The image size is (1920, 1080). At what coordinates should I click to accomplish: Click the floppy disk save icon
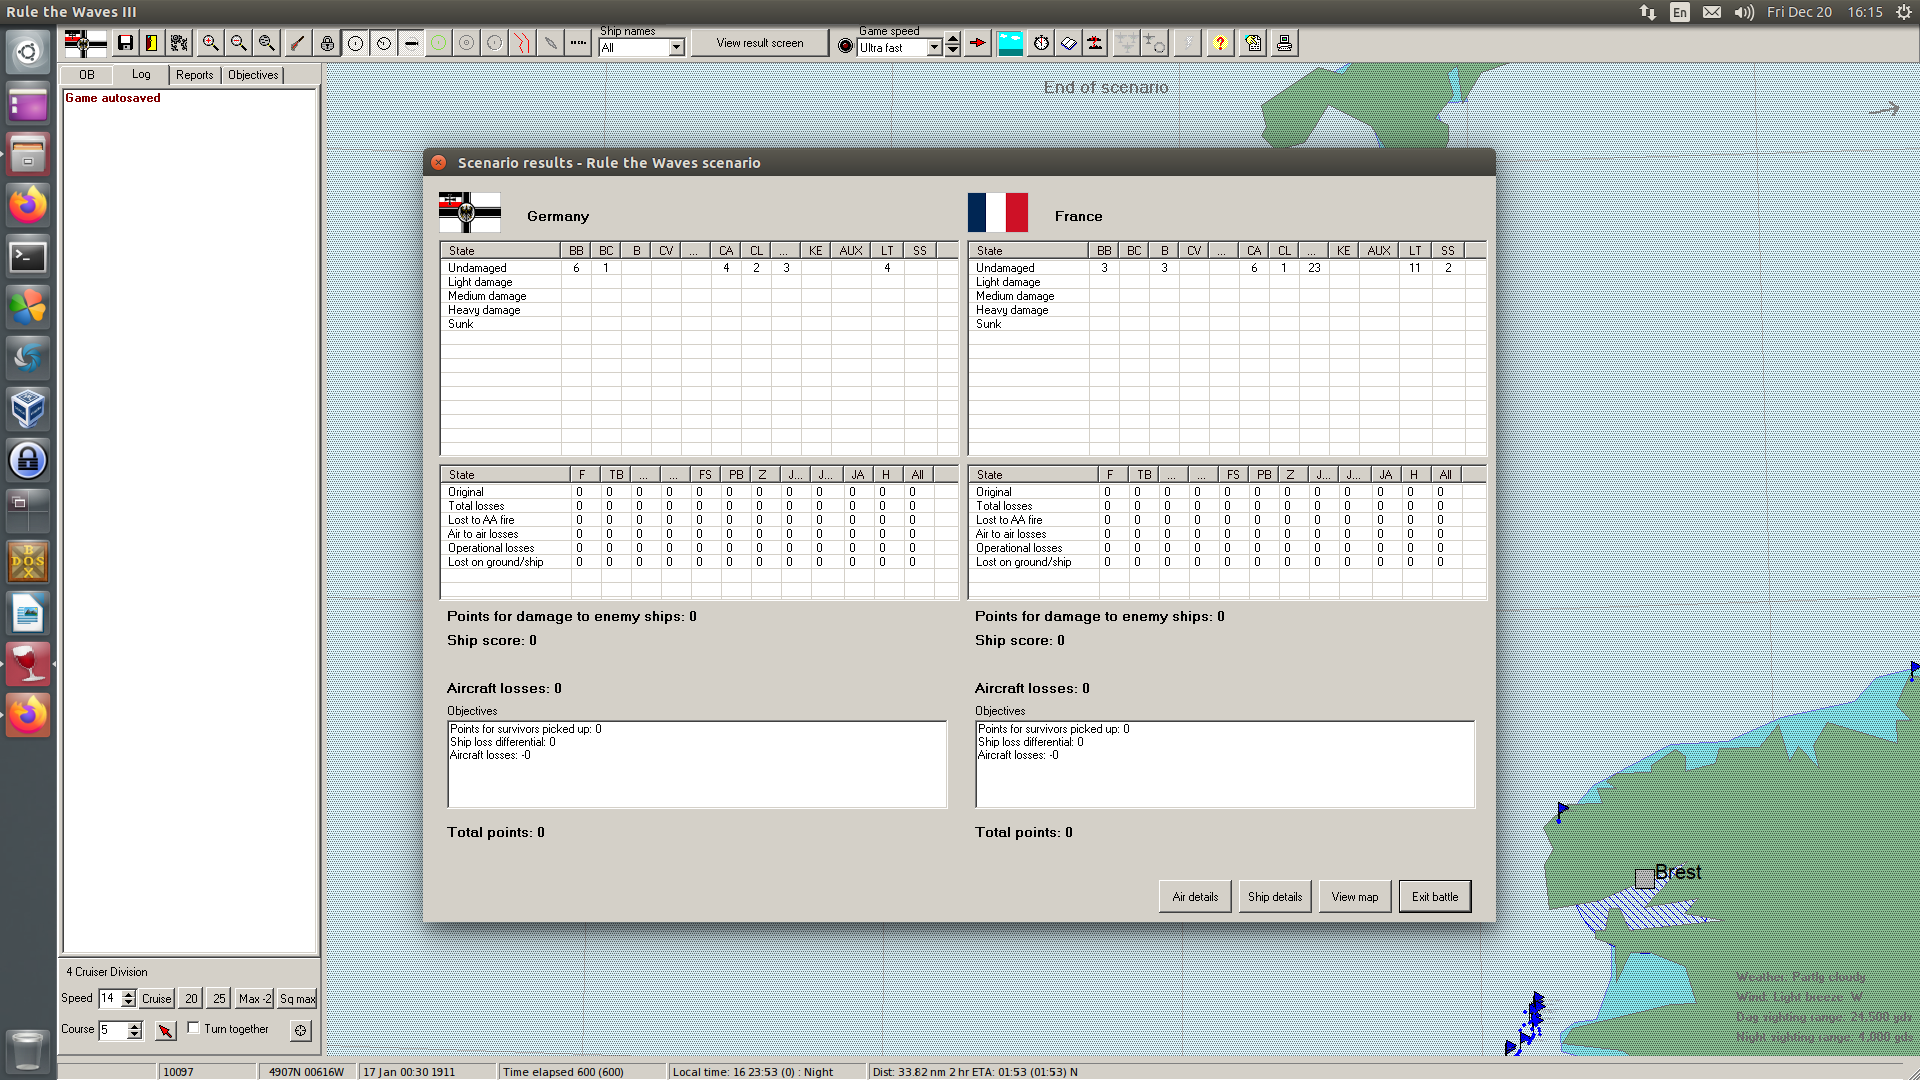coord(125,43)
